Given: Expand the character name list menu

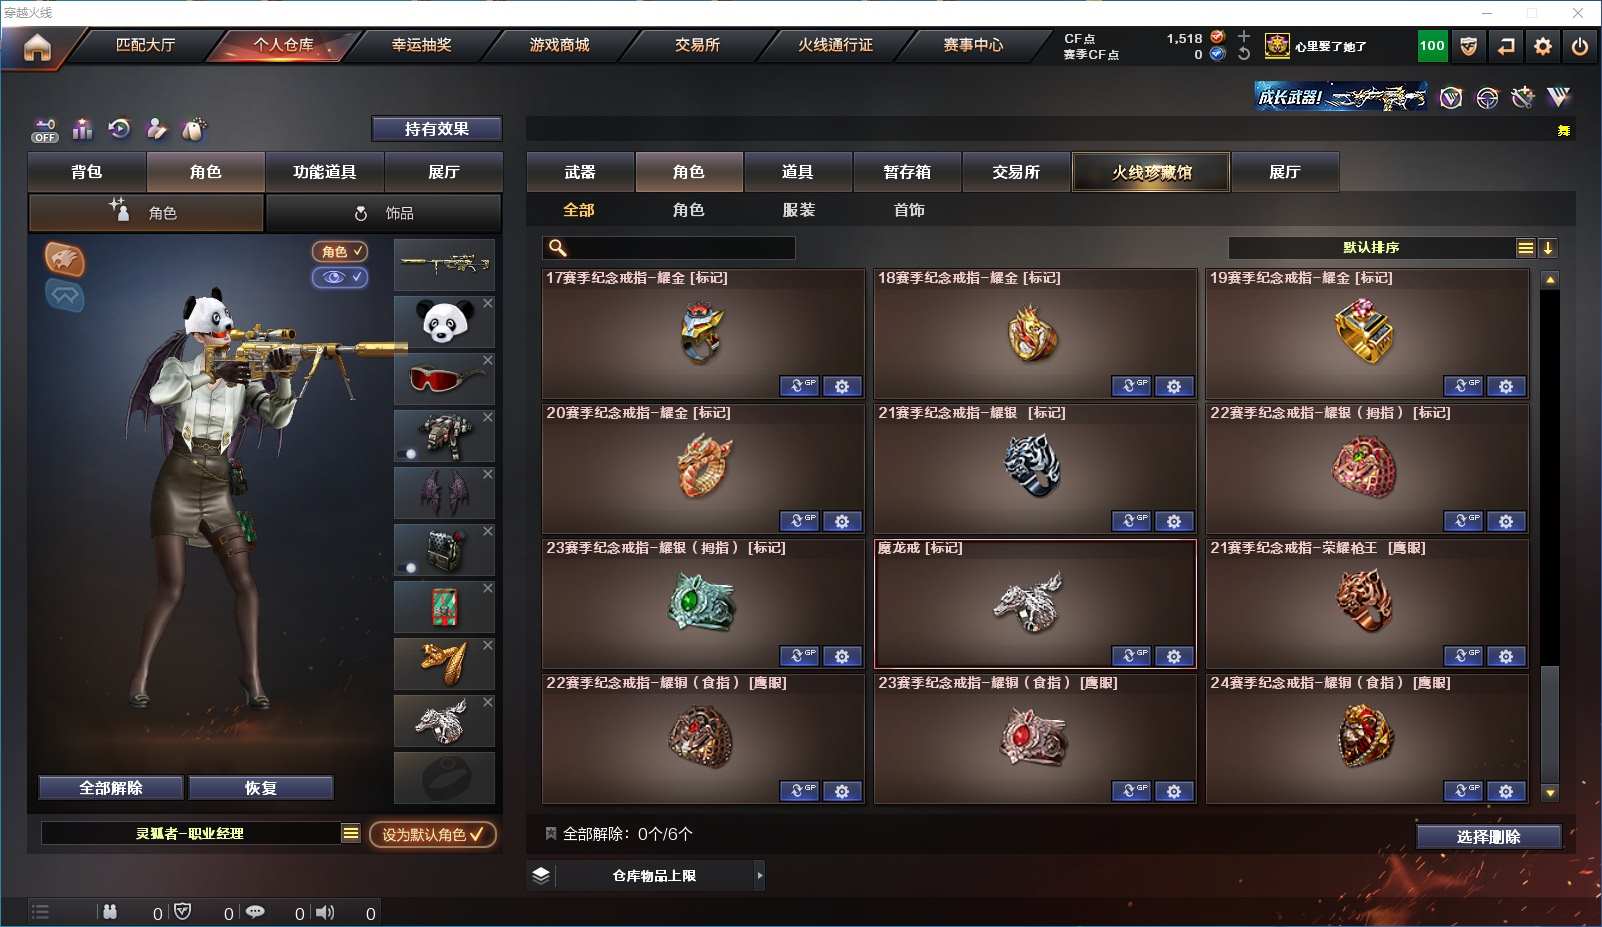Looking at the screenshot, I should (x=350, y=833).
